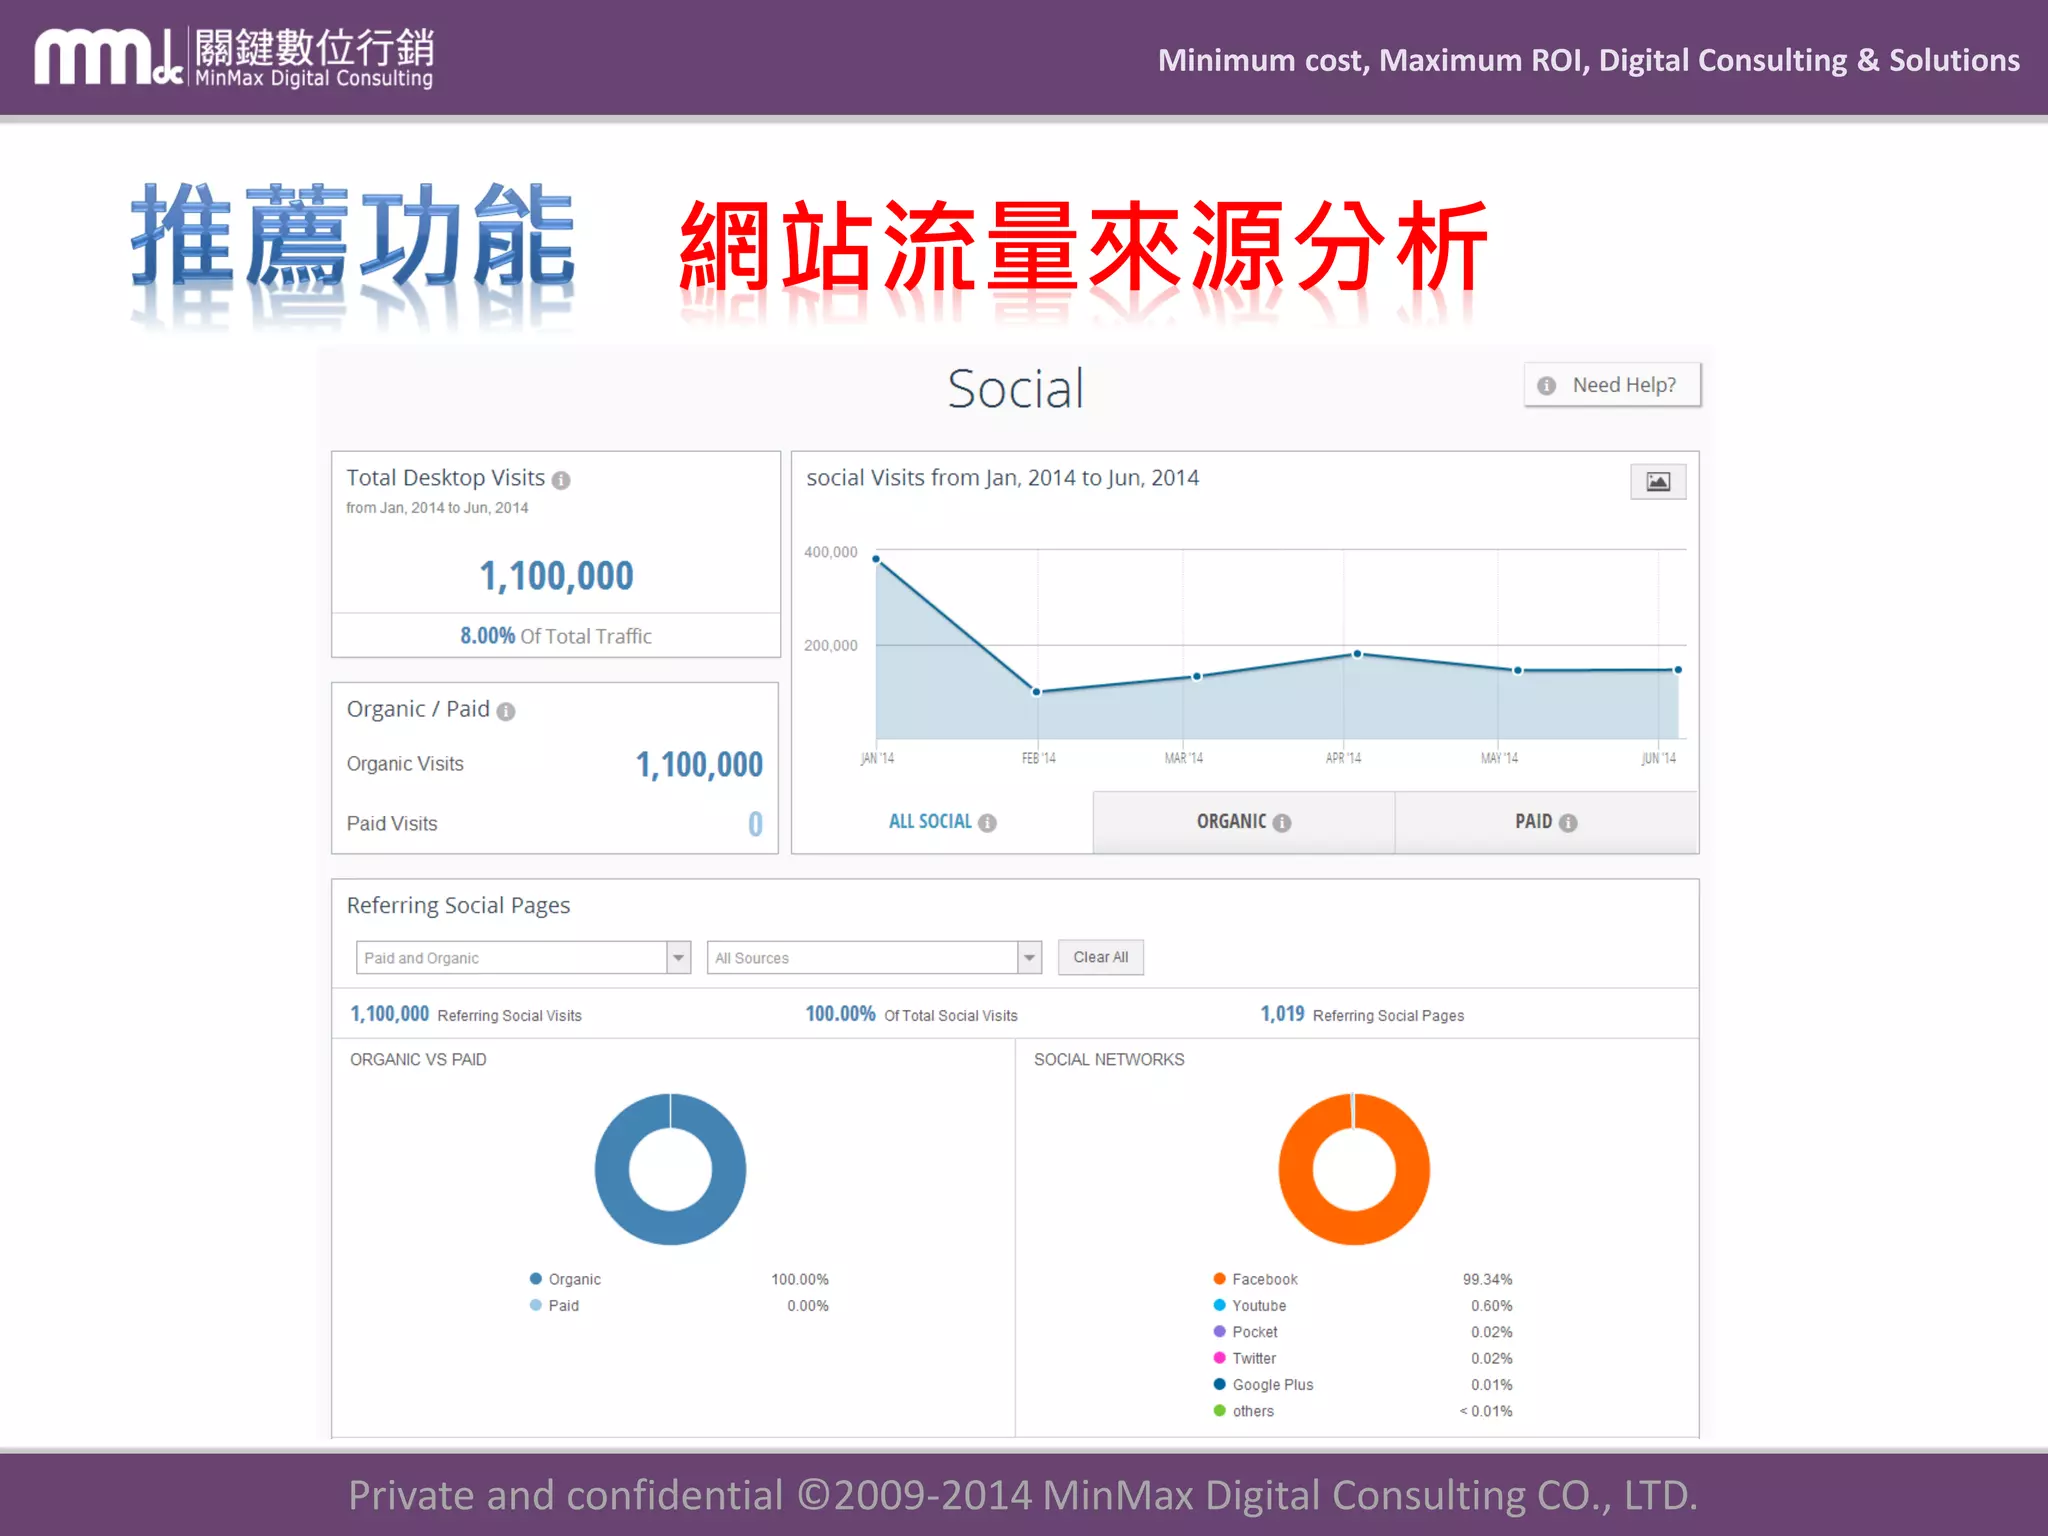The image size is (2048, 1536).
Task: Click the JAN '14 data point
Action: tap(876, 559)
